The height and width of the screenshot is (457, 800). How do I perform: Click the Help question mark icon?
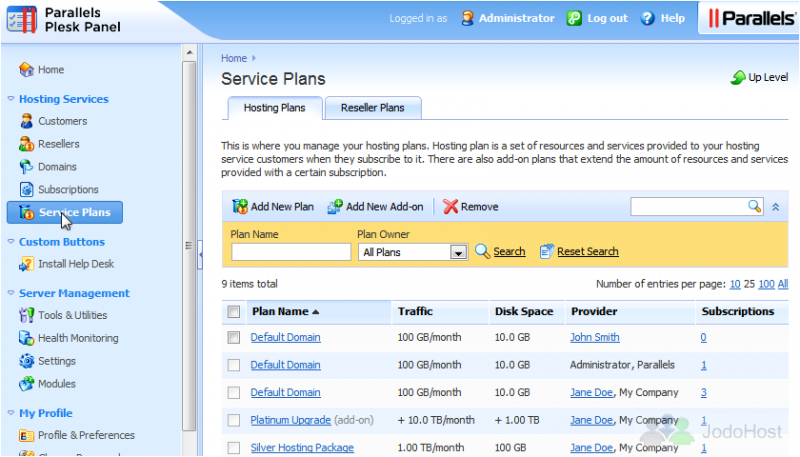(647, 18)
